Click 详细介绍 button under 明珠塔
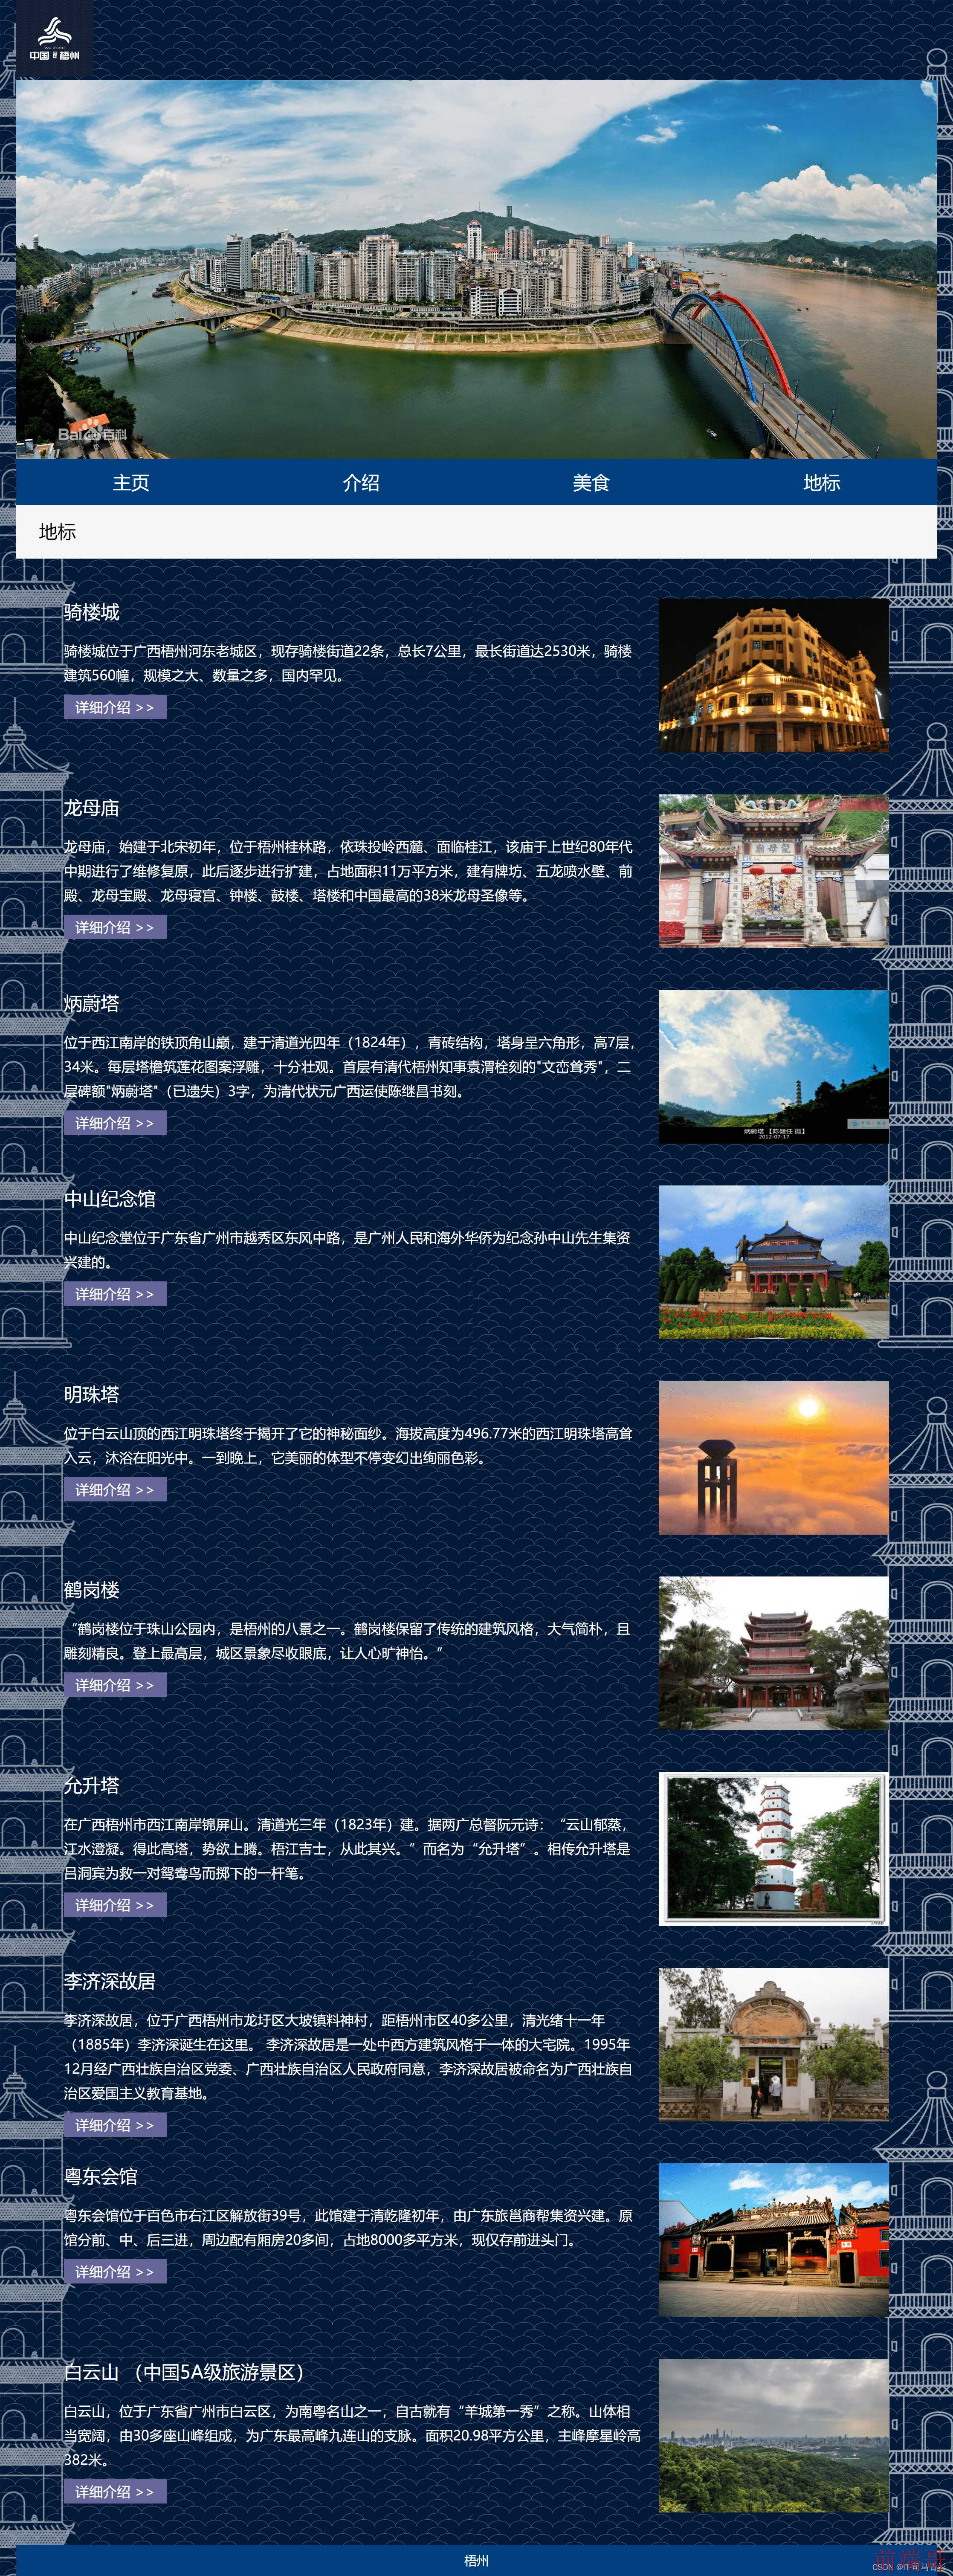Image resolution: width=953 pixels, height=2576 pixels. tap(115, 1489)
